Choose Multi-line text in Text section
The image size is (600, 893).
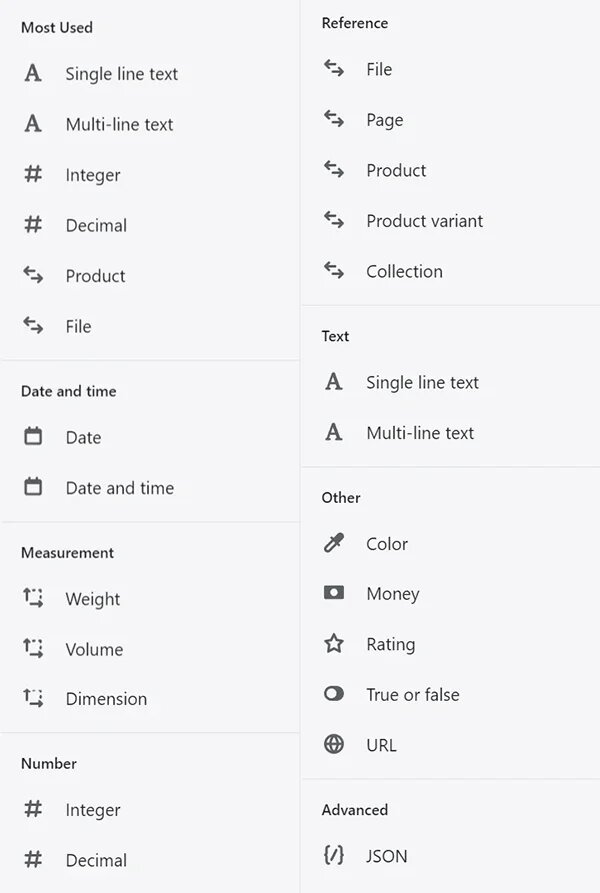[420, 433]
